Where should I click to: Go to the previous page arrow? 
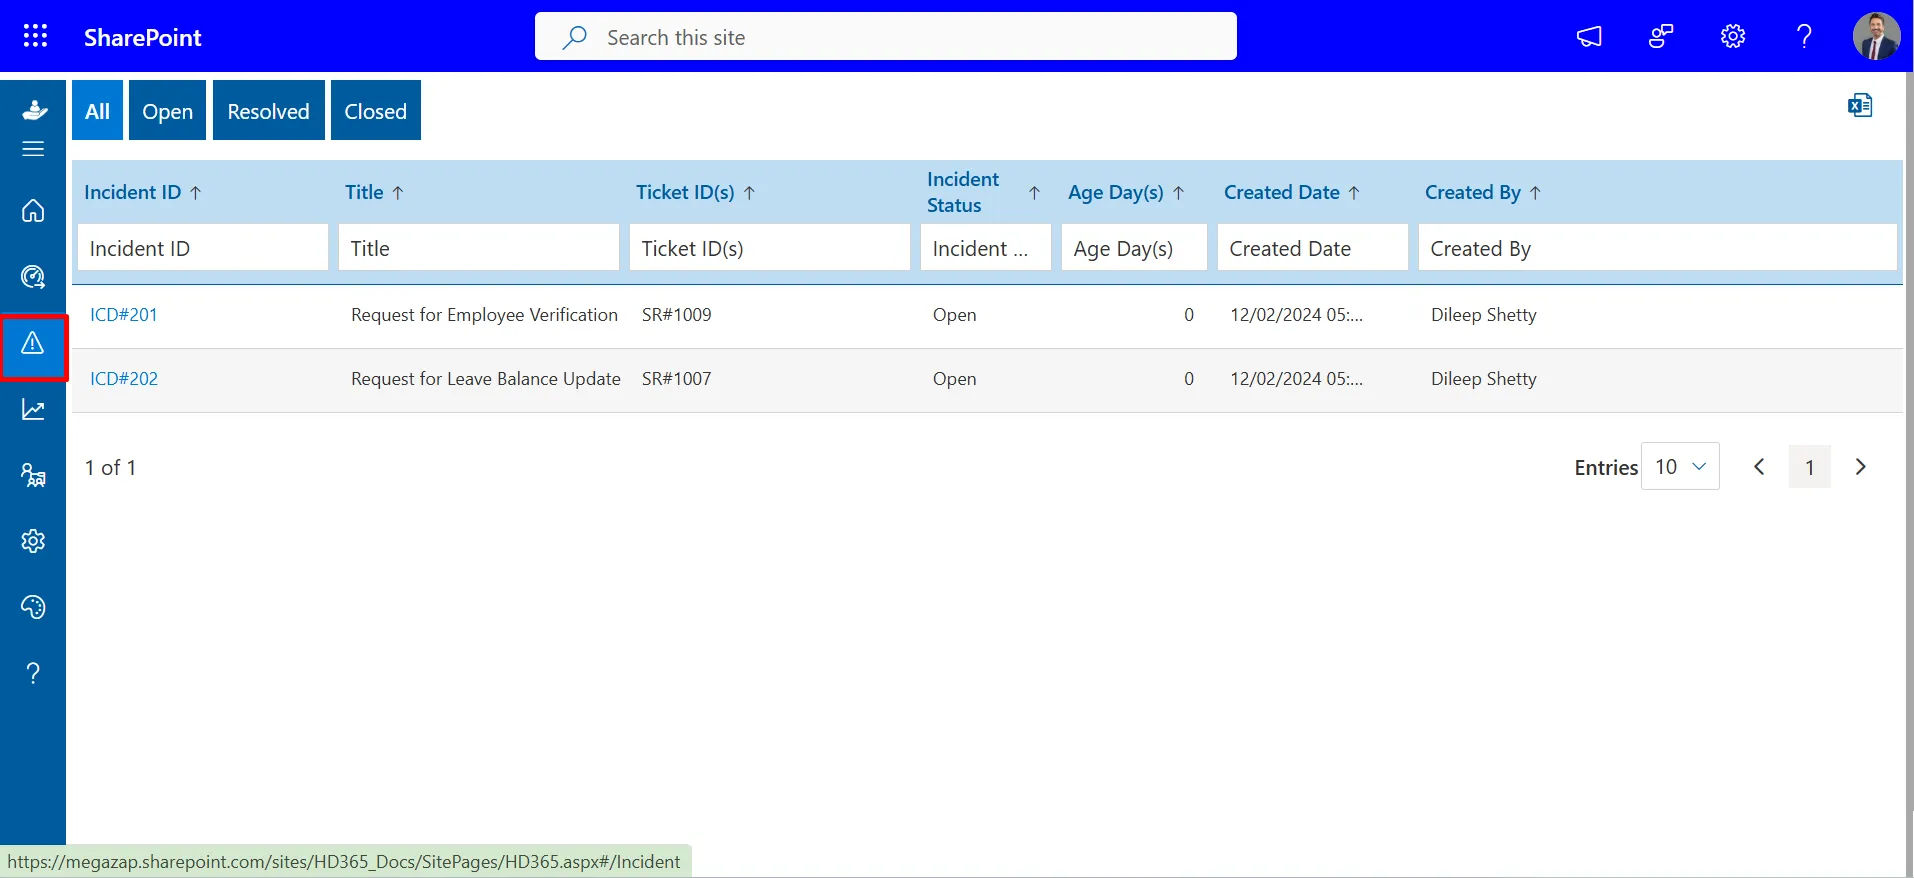[1759, 467]
